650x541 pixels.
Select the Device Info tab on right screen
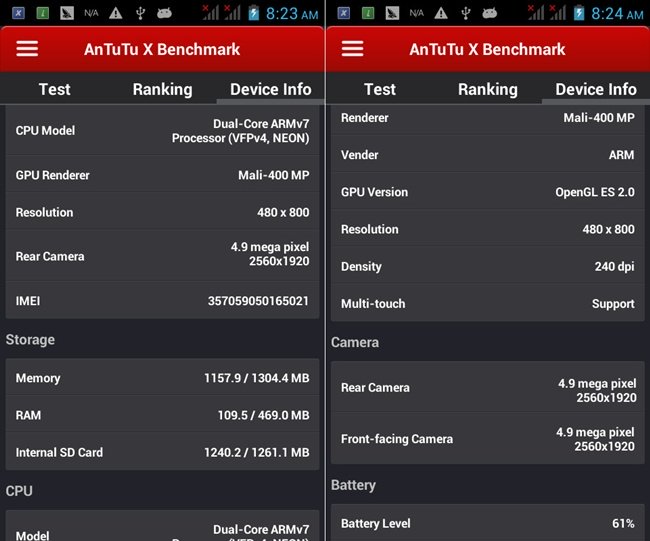596,89
